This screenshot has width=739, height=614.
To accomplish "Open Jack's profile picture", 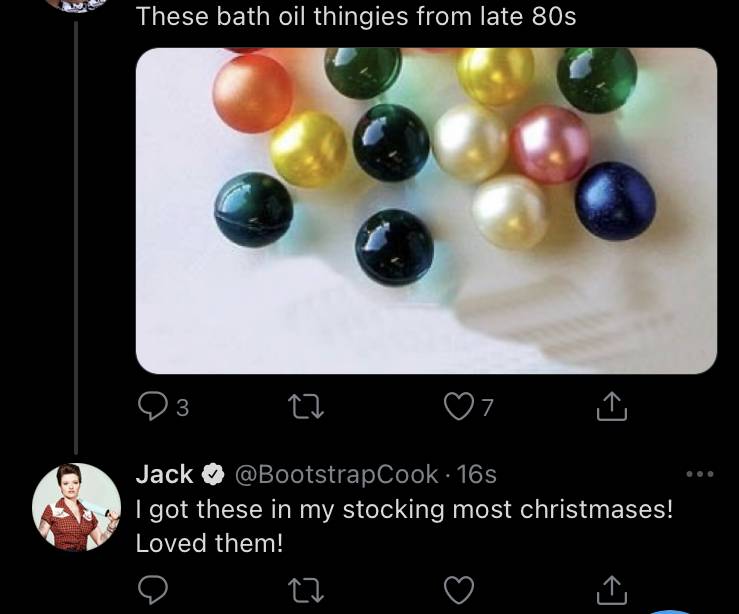I will coord(76,507).
